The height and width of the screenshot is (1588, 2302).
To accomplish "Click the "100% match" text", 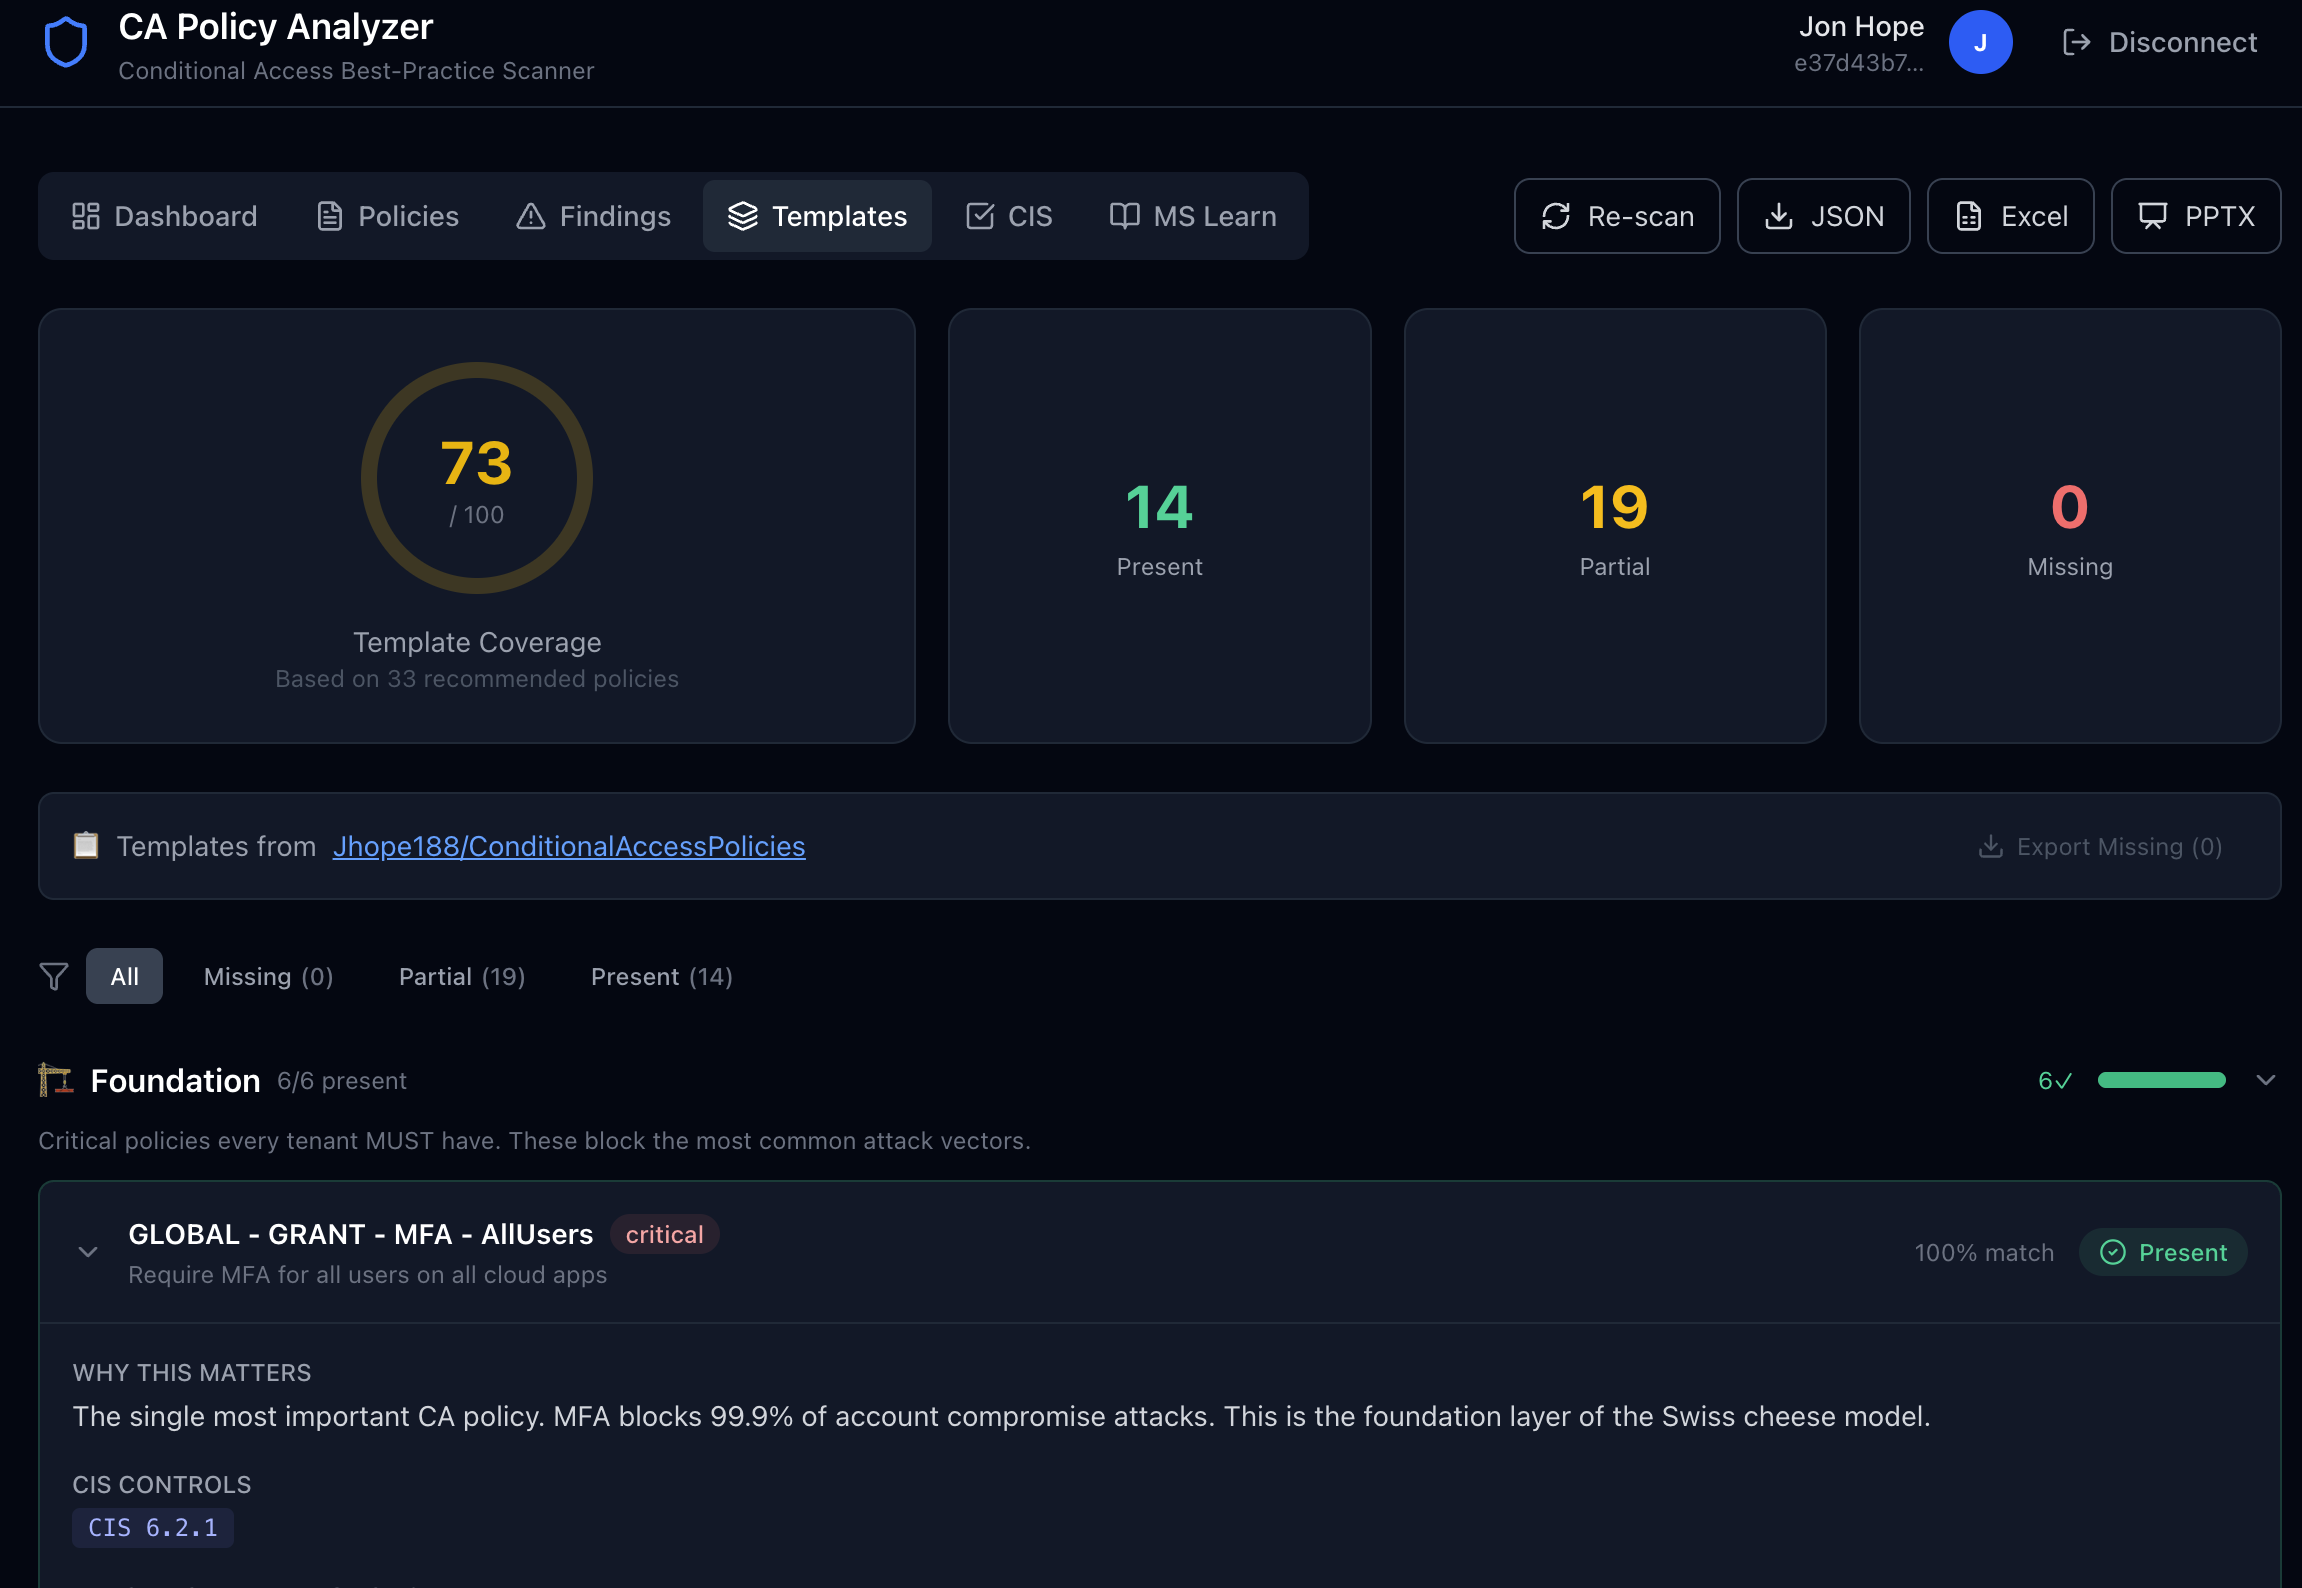I will click(x=1984, y=1252).
